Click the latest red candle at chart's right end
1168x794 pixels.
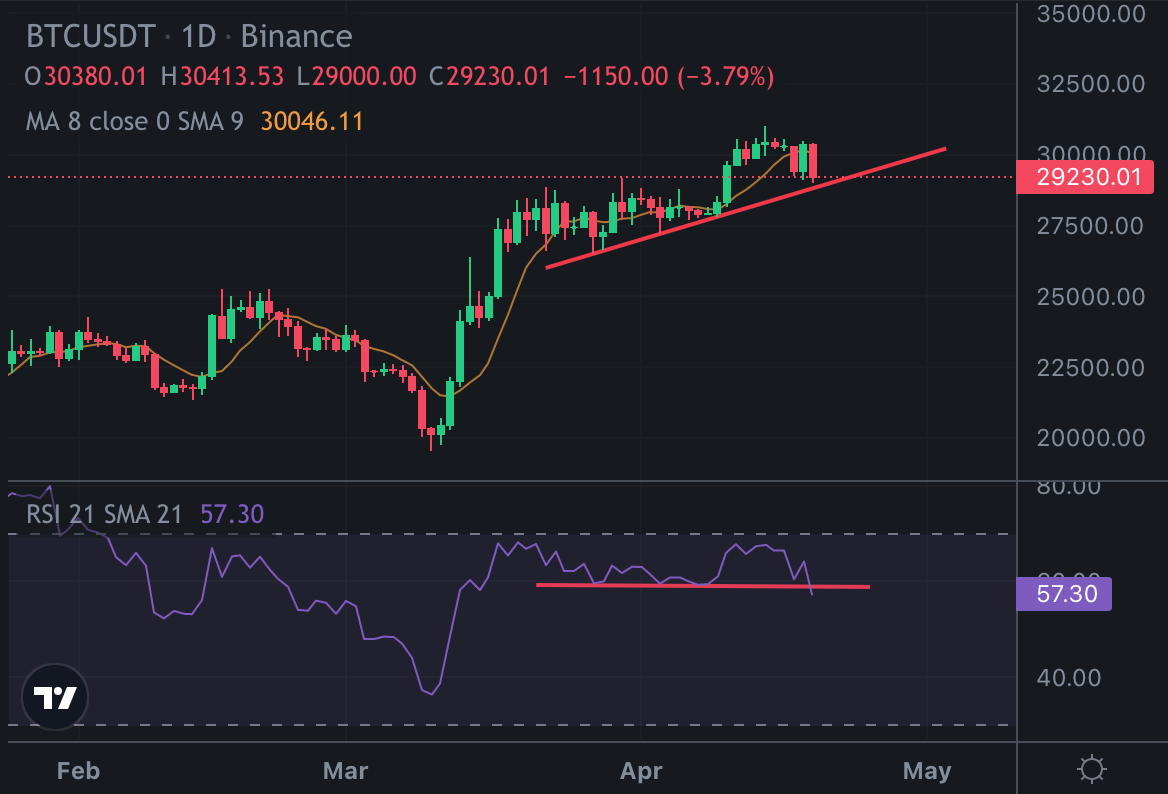[812, 161]
